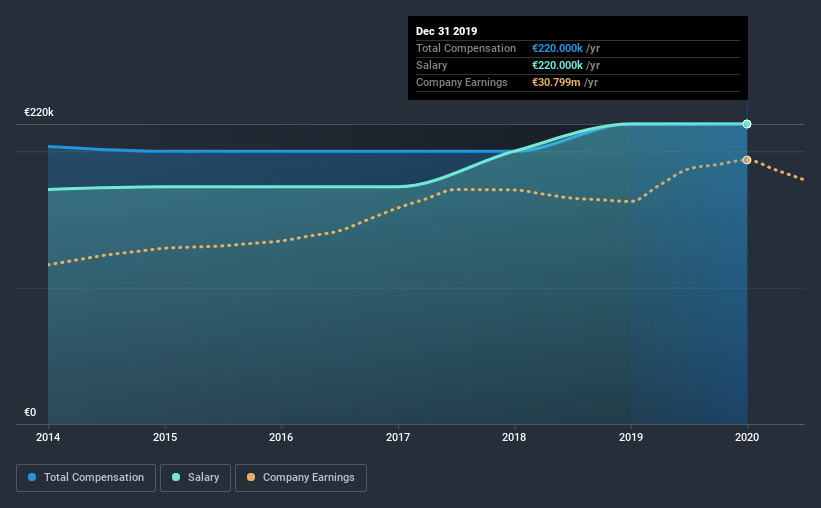Viewport: 821px width, 508px height.
Task: Click the blue Total Compensation legend dot
Action: 32,477
